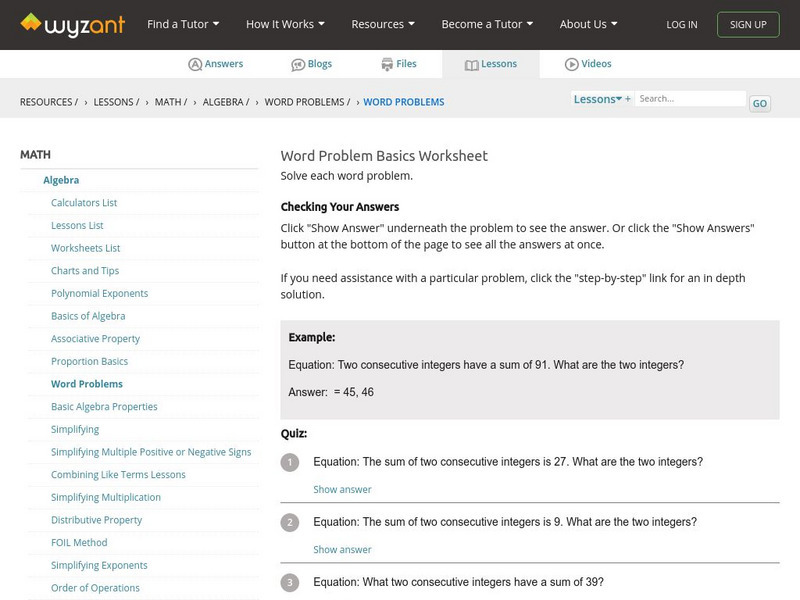Show answer for question 1

[x=342, y=489]
